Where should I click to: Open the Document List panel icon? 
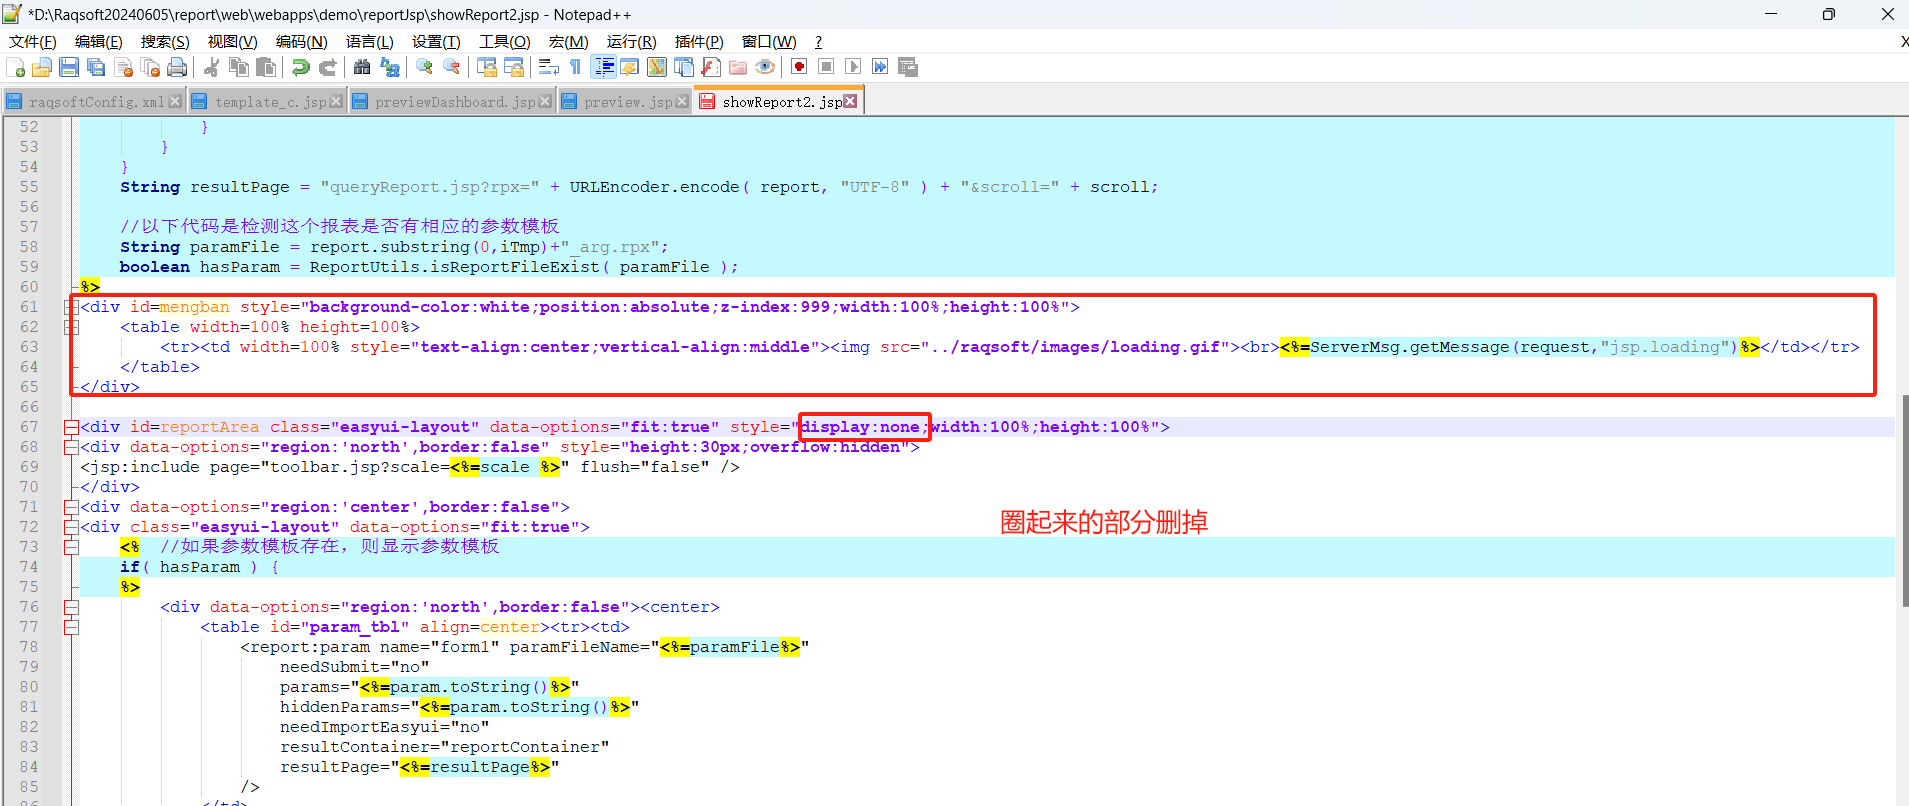click(684, 67)
